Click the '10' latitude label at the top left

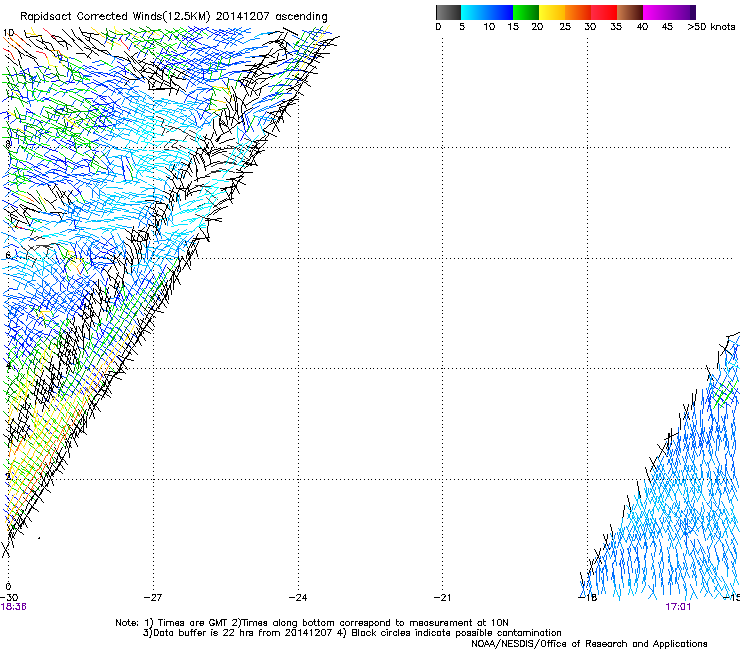pos(8,33)
